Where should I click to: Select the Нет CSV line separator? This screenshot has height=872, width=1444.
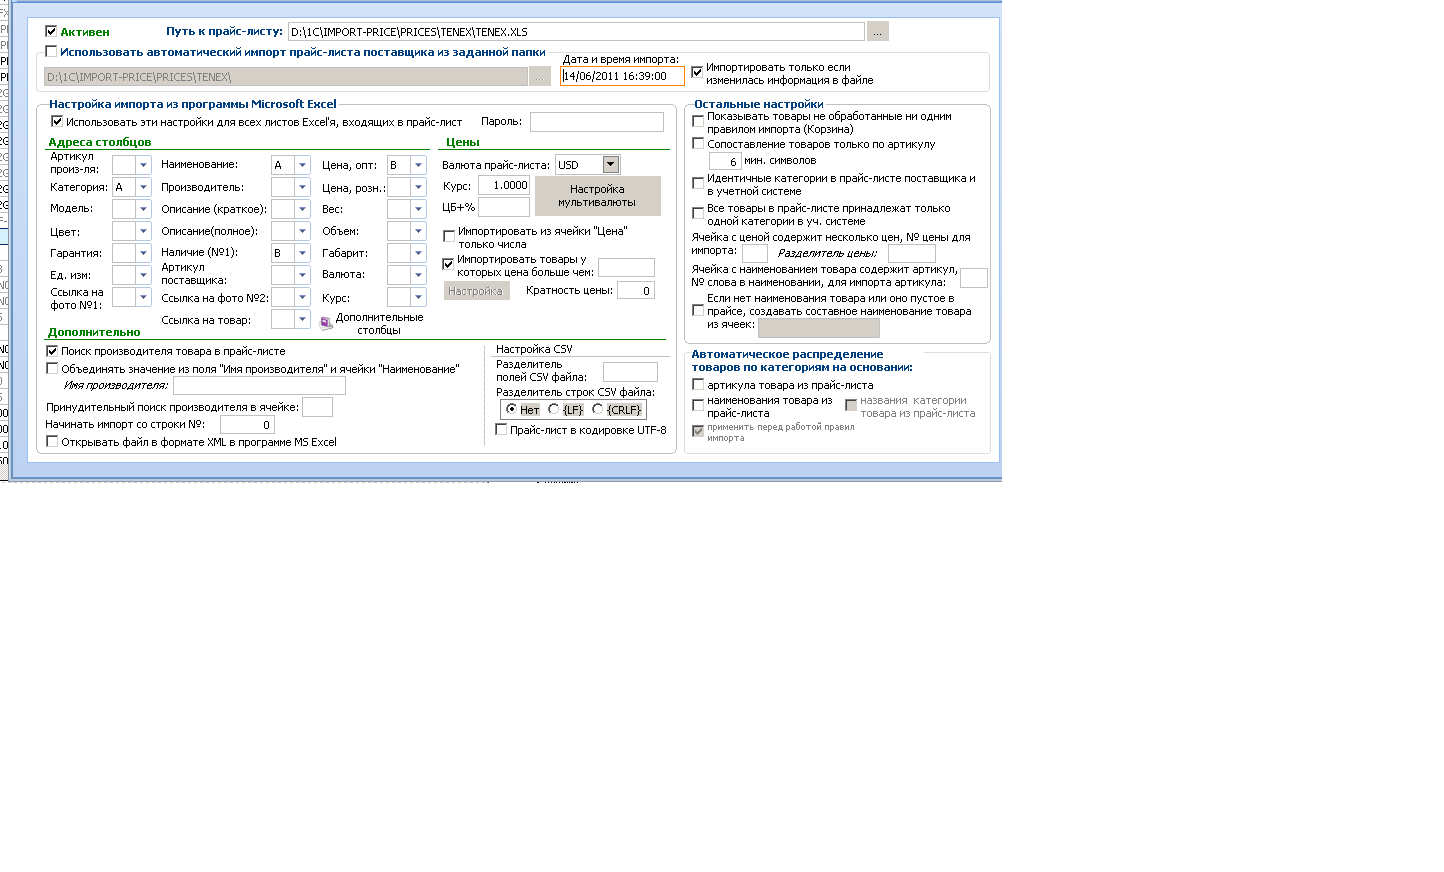click(512, 409)
